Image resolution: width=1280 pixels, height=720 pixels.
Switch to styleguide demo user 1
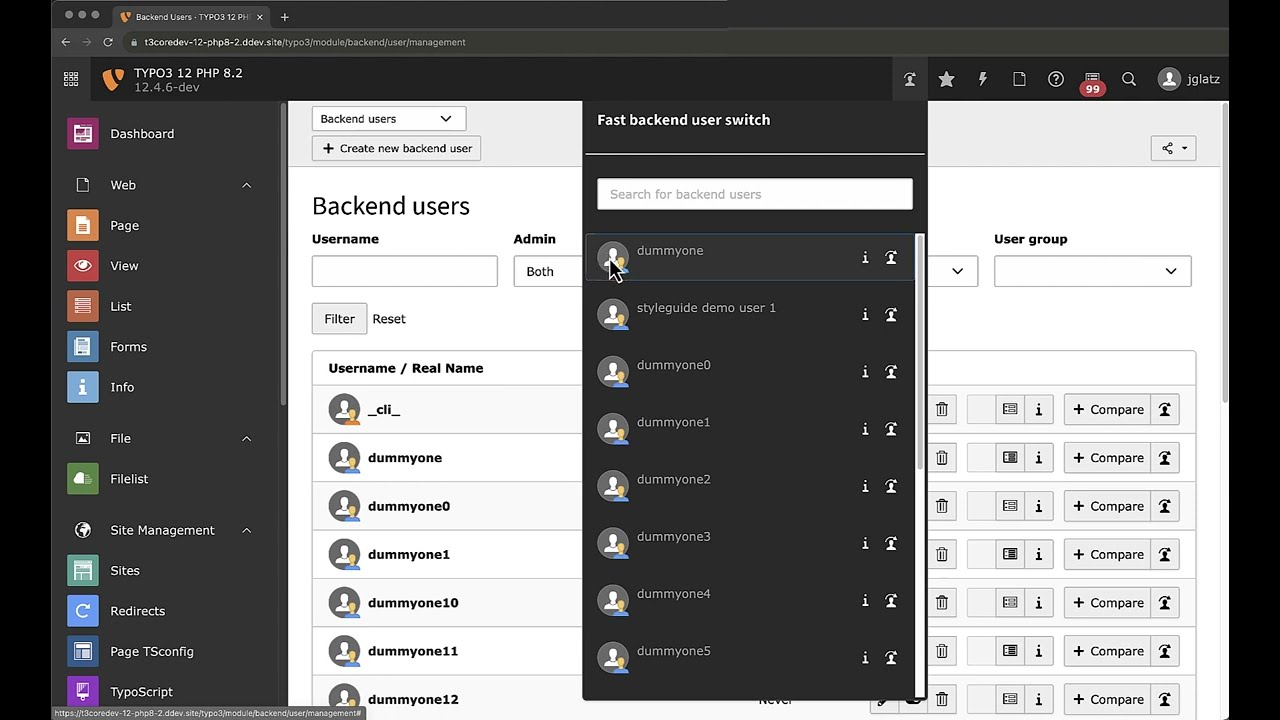click(891, 315)
